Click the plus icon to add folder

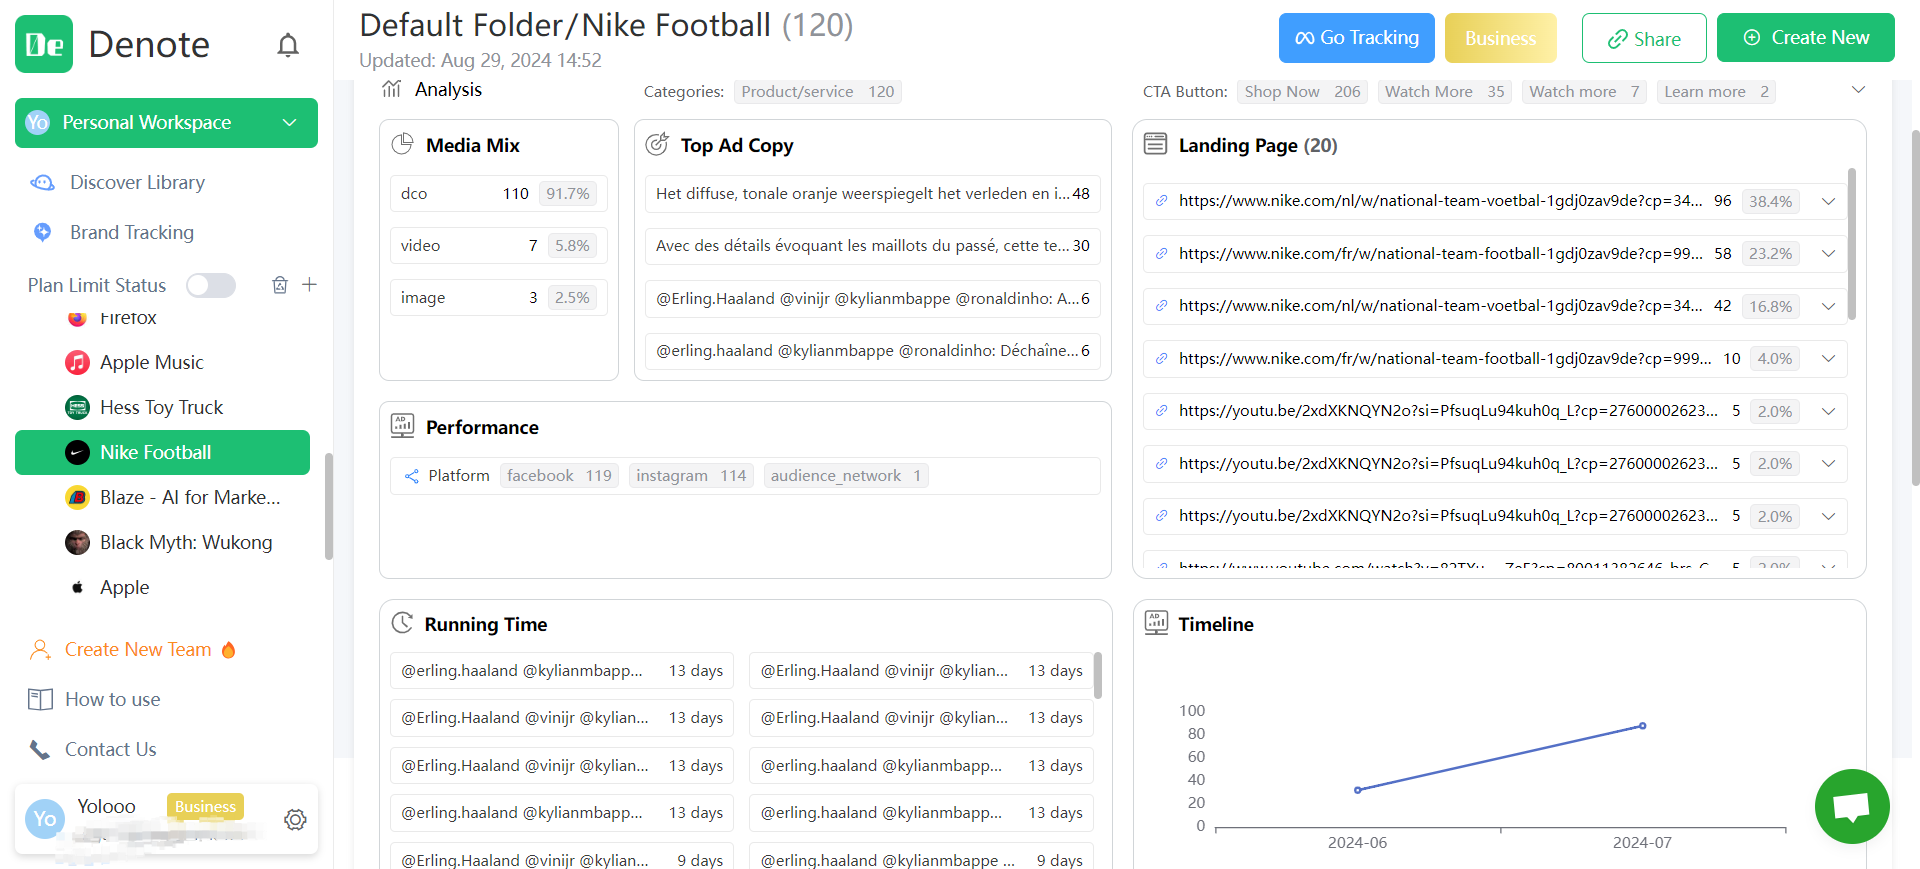click(x=310, y=285)
